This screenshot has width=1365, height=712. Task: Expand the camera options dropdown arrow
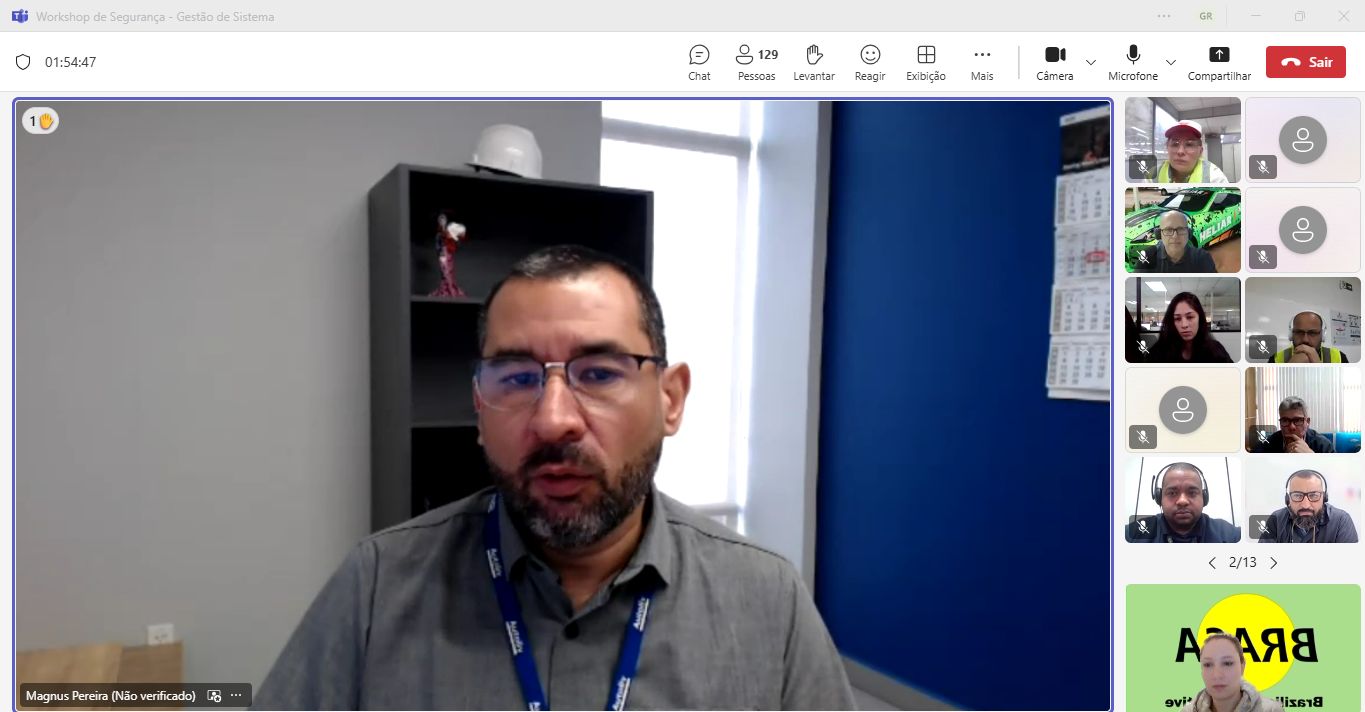(1091, 62)
